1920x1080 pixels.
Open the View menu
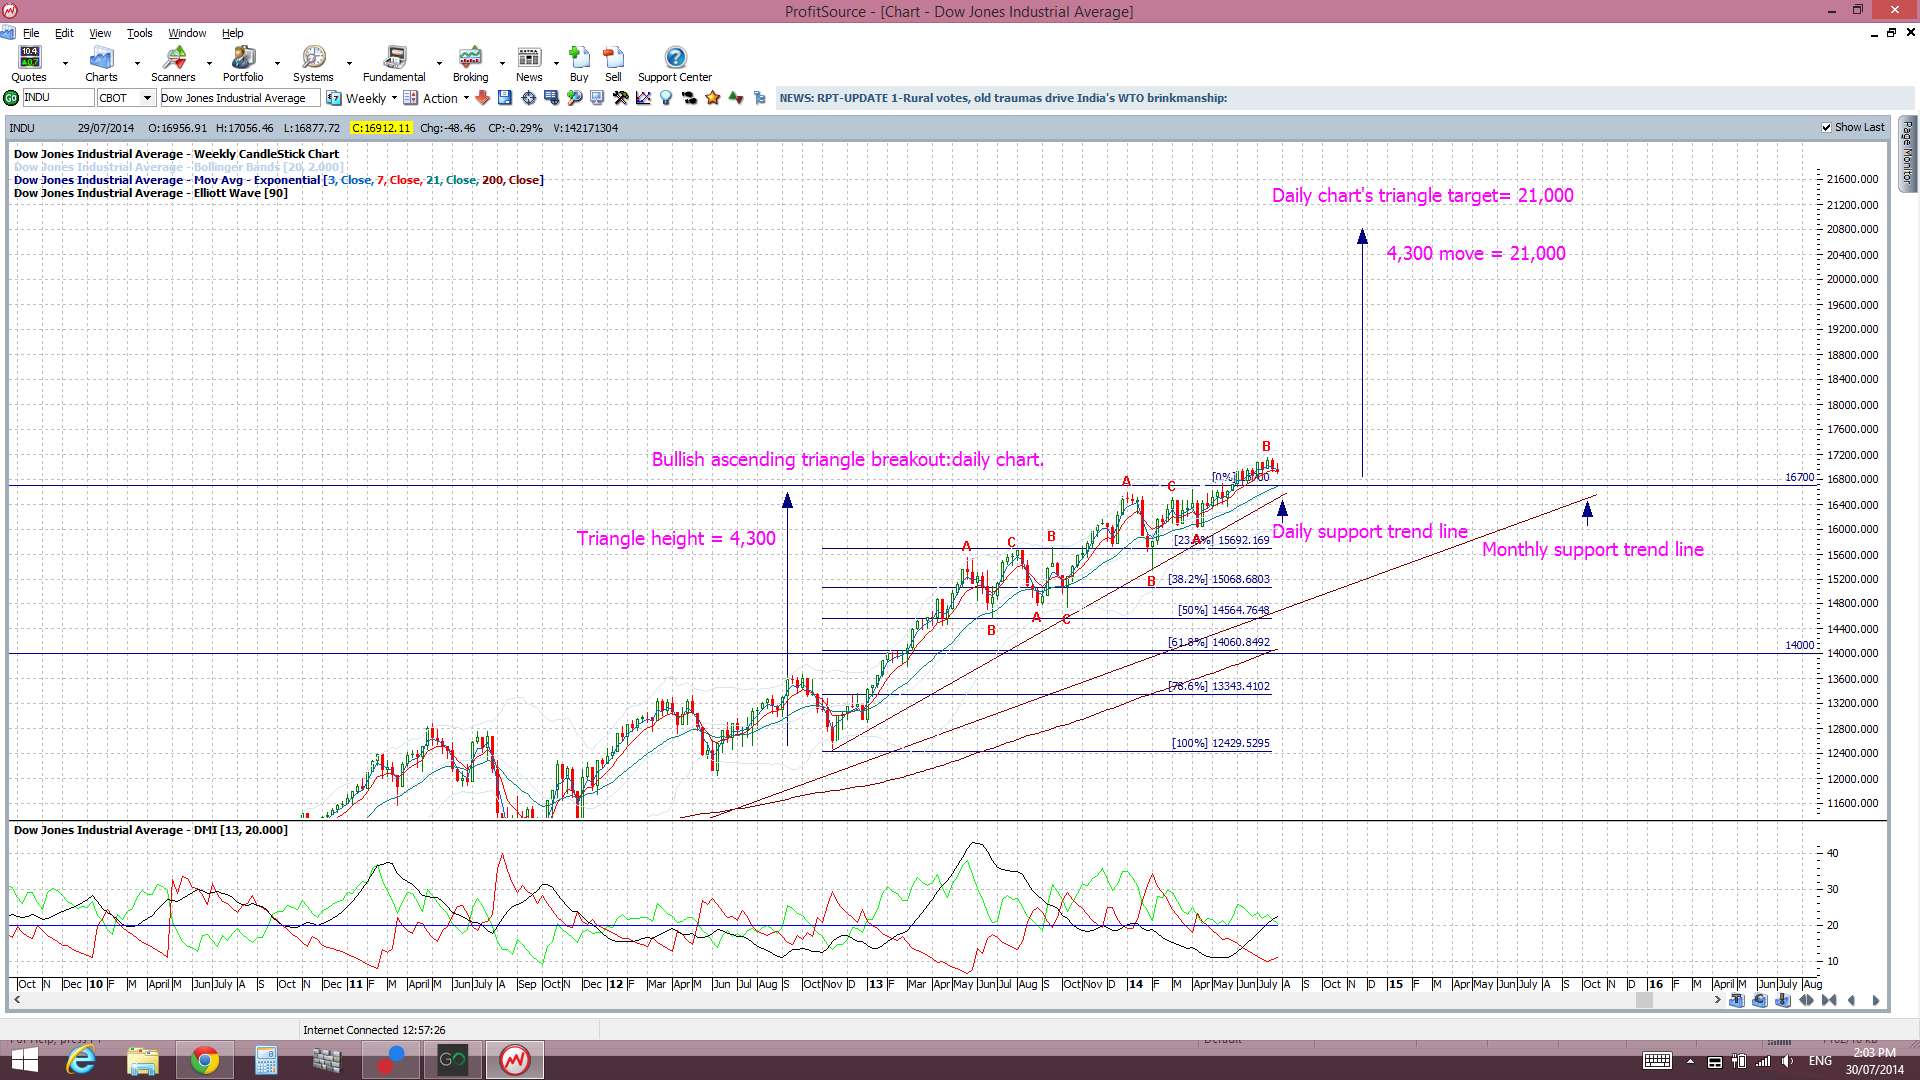pos(100,33)
